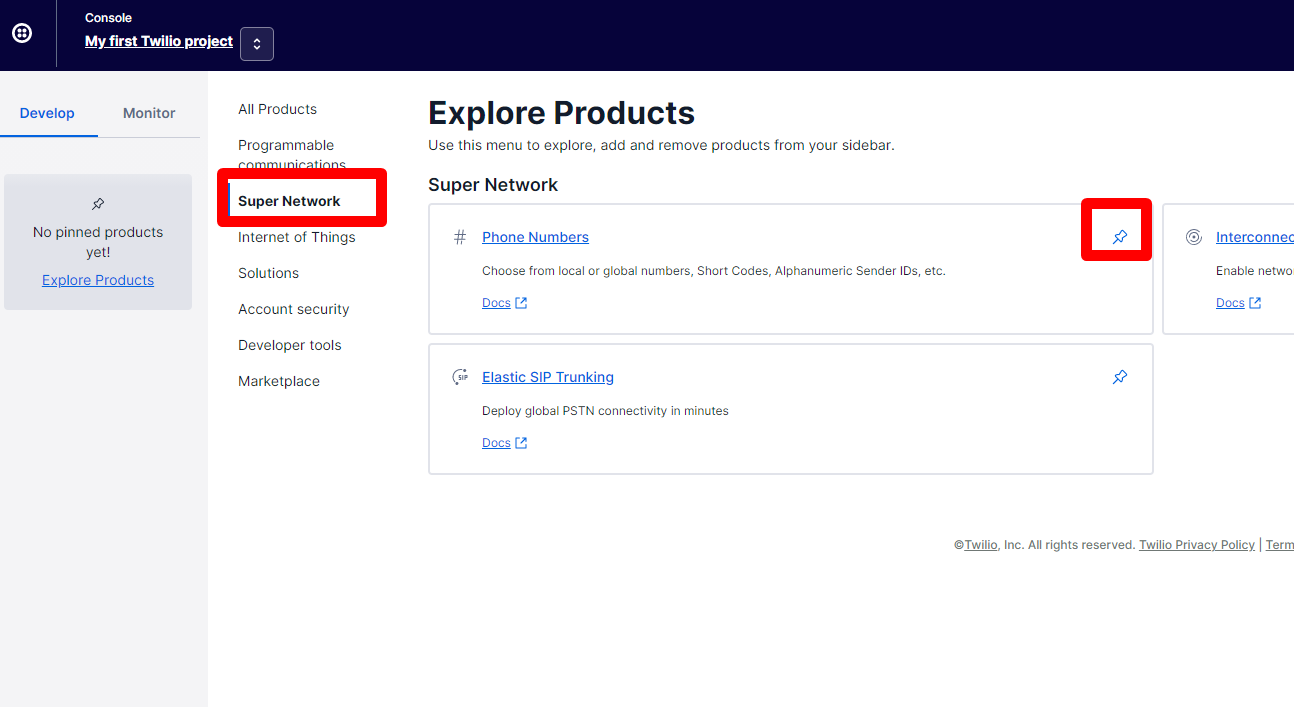Pin Elastic SIP Trunking to sidebar
Image resolution: width=1294 pixels, height=707 pixels.
1120,377
